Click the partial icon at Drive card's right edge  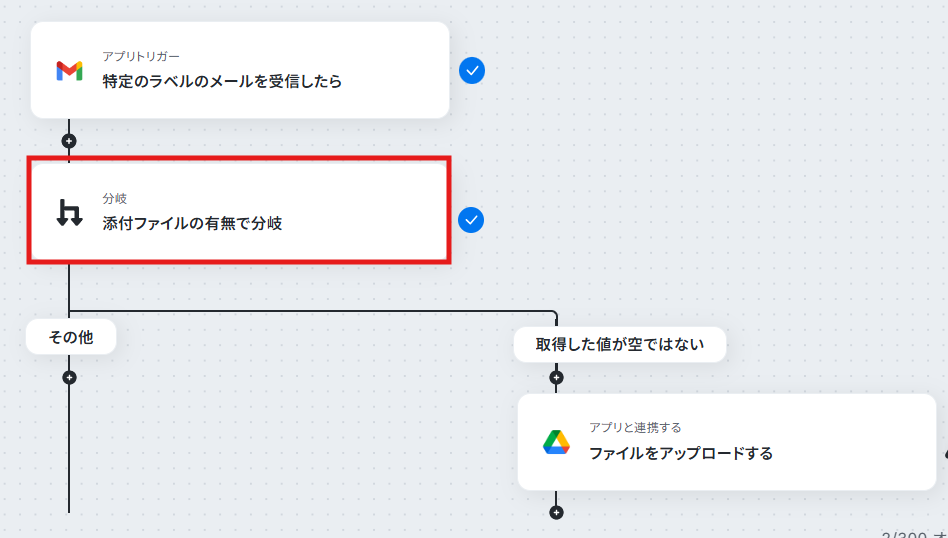click(x=946, y=454)
